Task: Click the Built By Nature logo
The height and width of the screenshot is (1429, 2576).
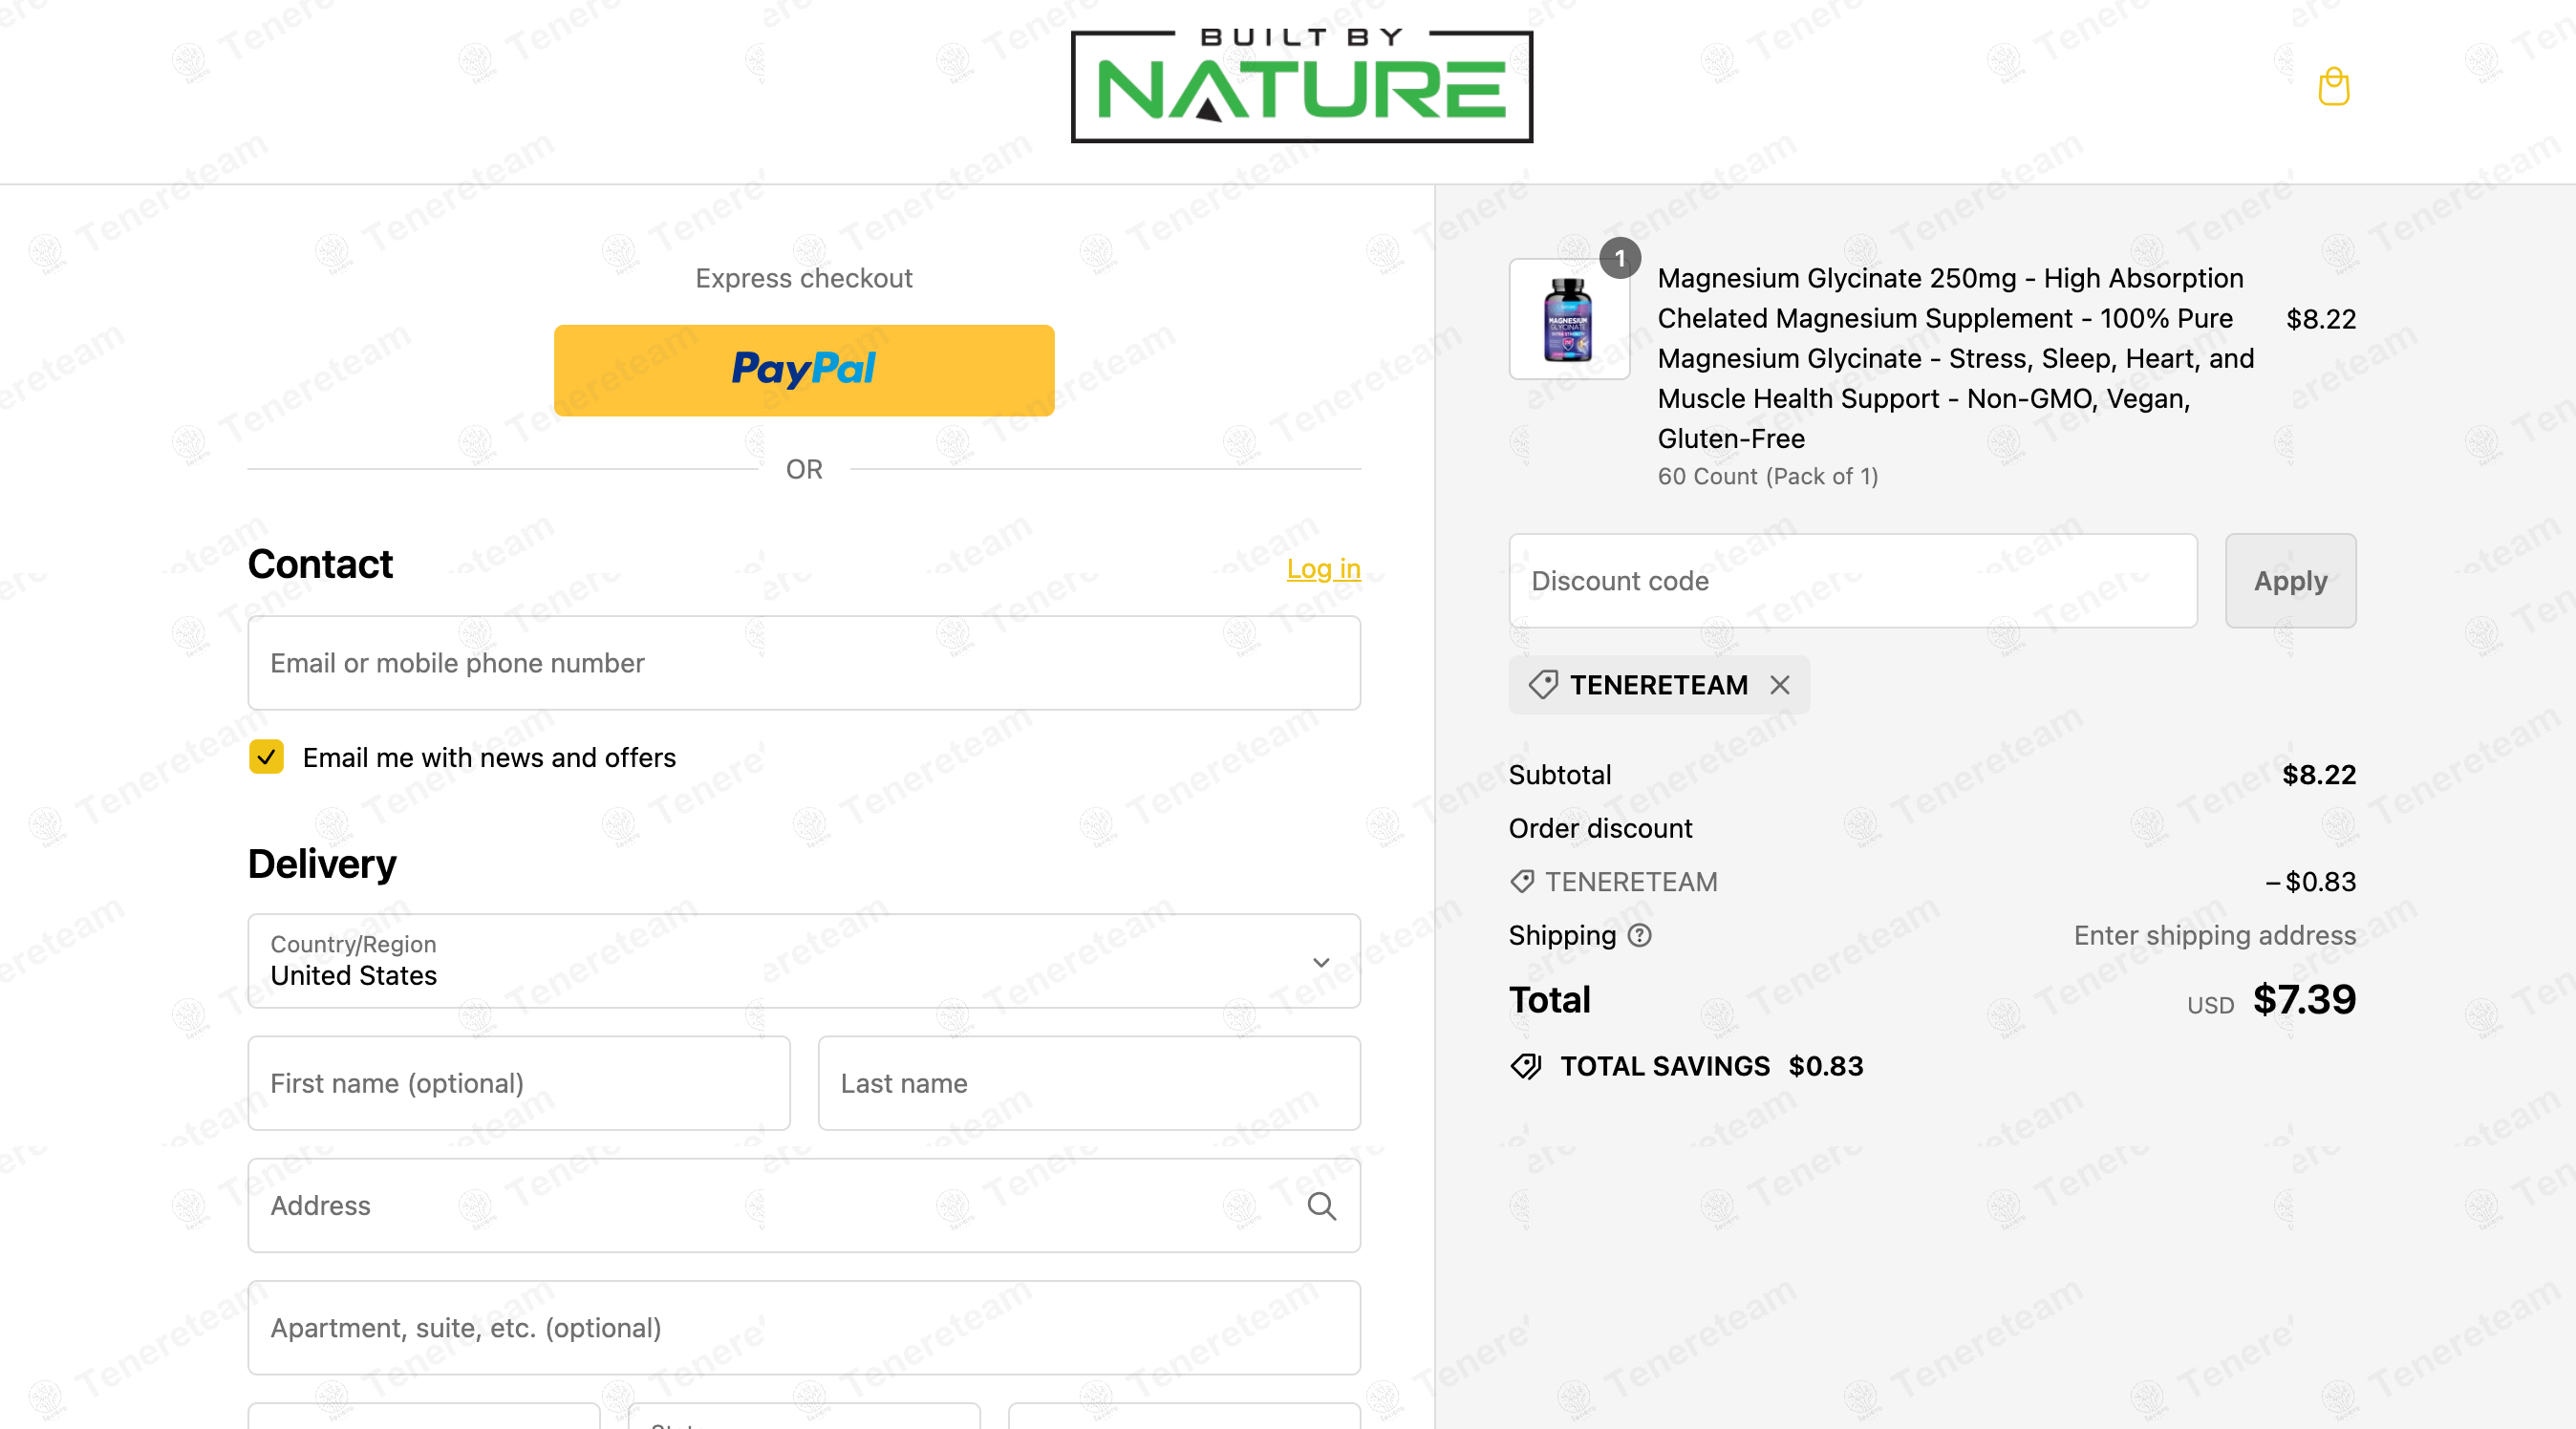Action: pos(1301,85)
